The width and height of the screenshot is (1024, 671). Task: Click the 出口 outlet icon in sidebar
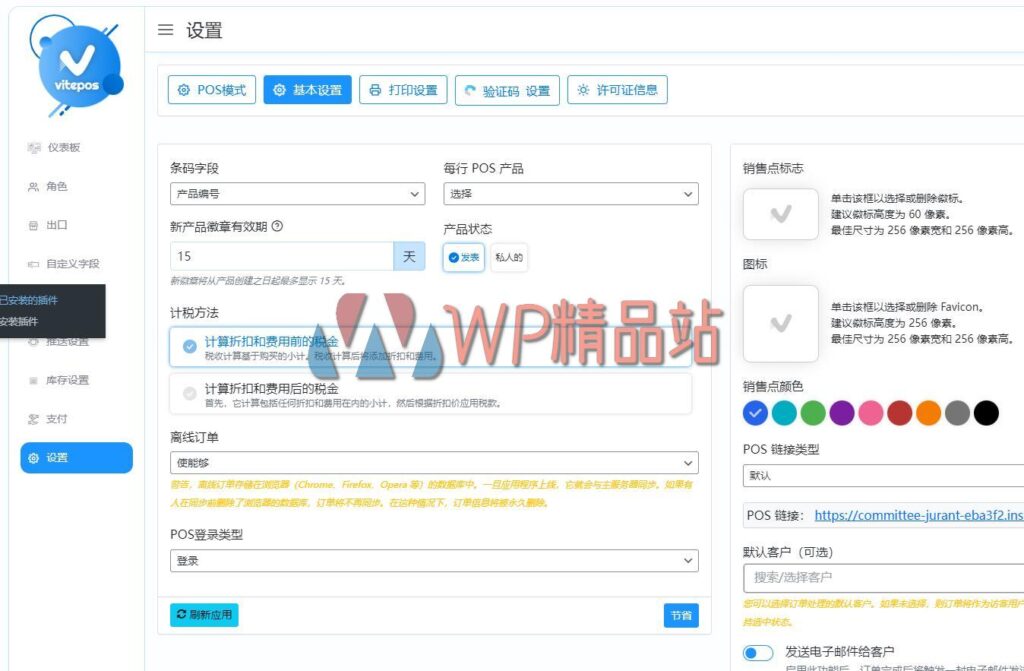coord(31,225)
